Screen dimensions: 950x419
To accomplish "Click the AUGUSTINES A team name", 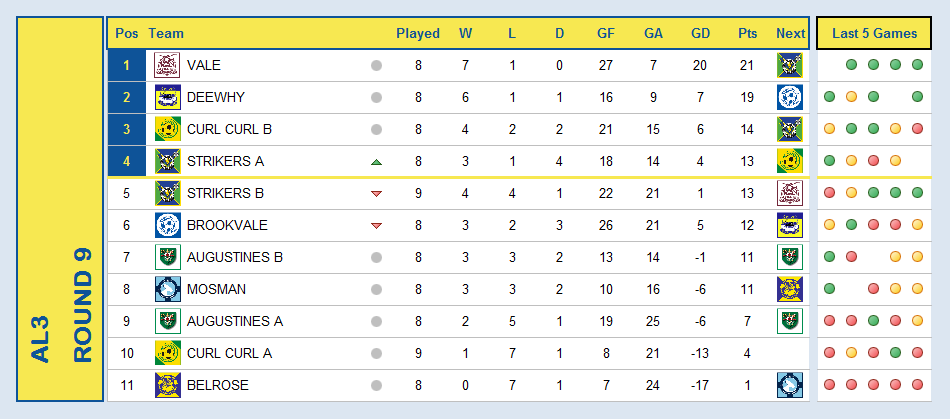I will tap(235, 321).
